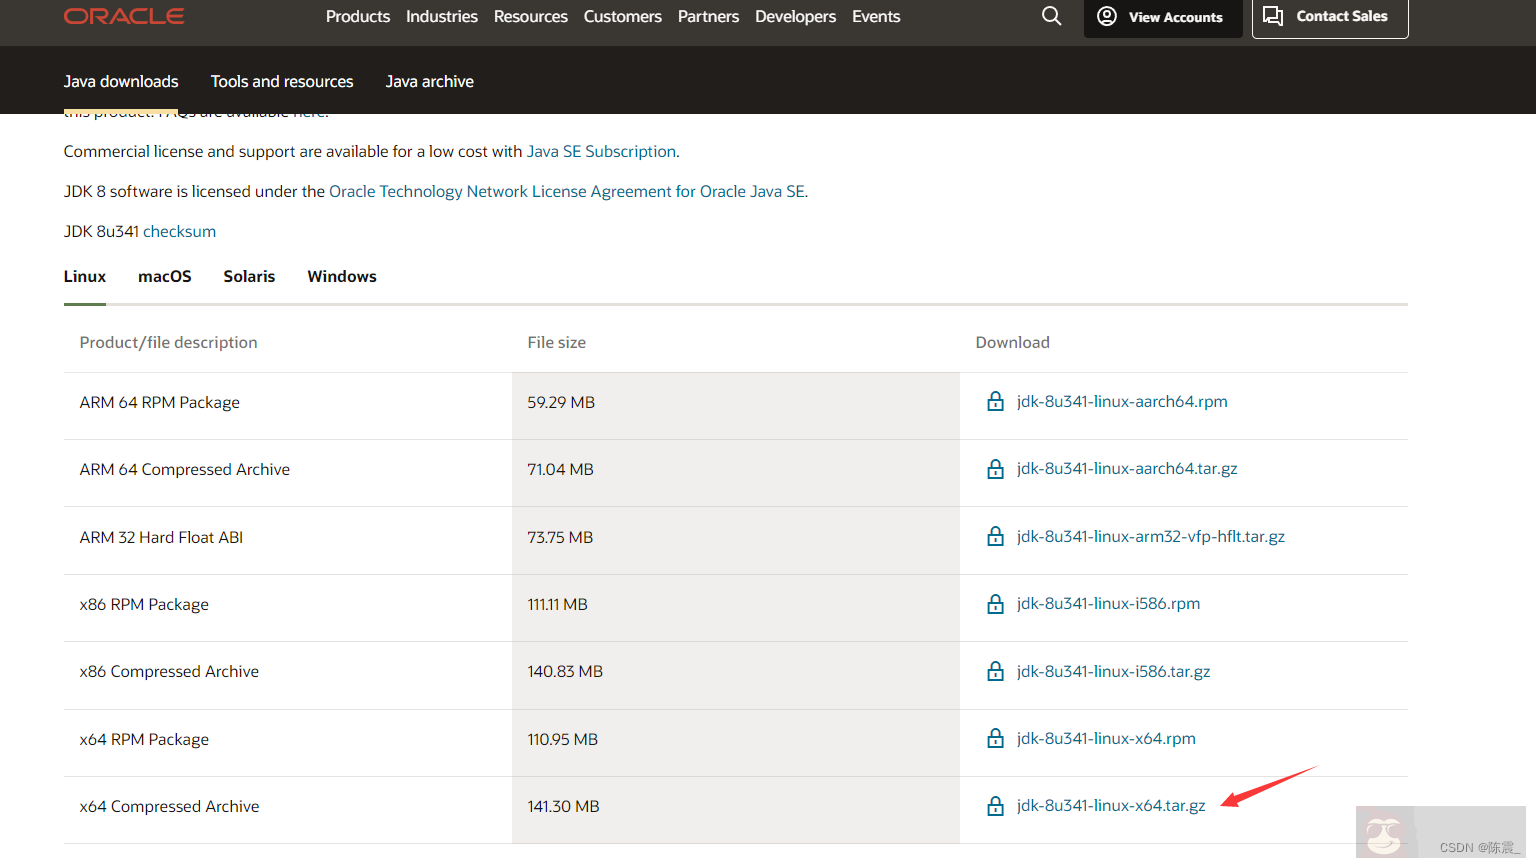Click the Oracle logo

(124, 16)
